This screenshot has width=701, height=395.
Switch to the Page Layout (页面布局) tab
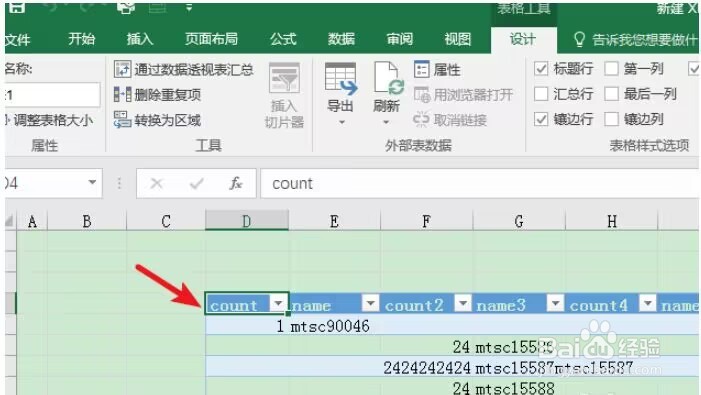tap(211, 39)
